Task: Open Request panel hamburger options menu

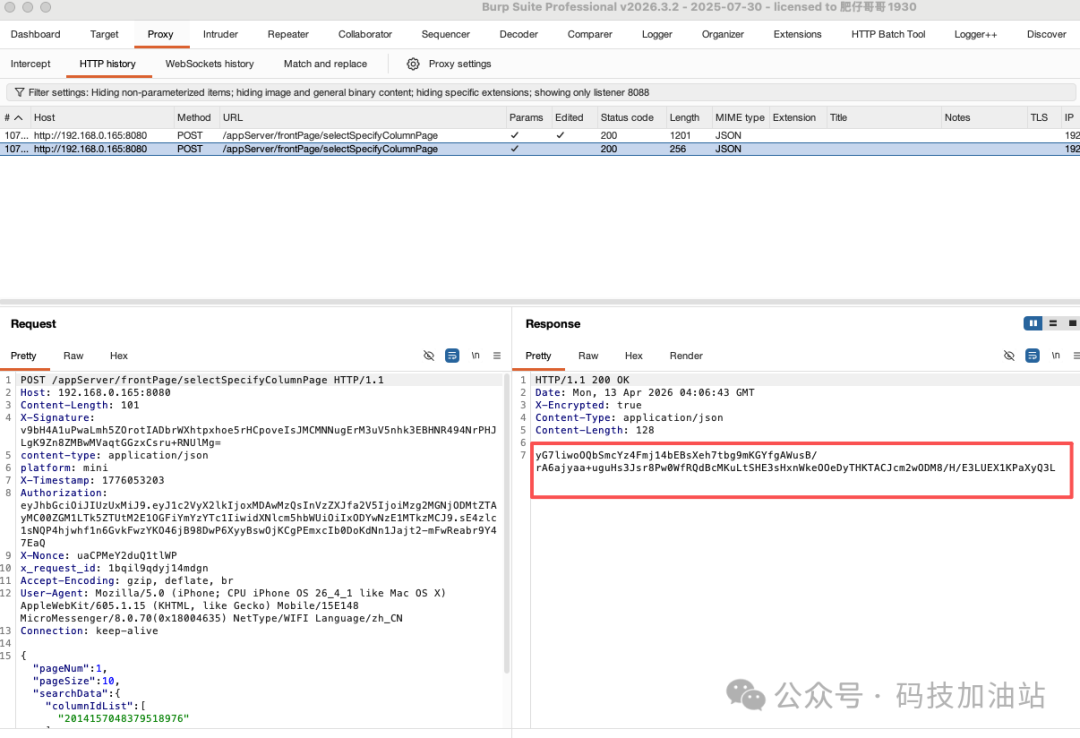Action: (497, 356)
